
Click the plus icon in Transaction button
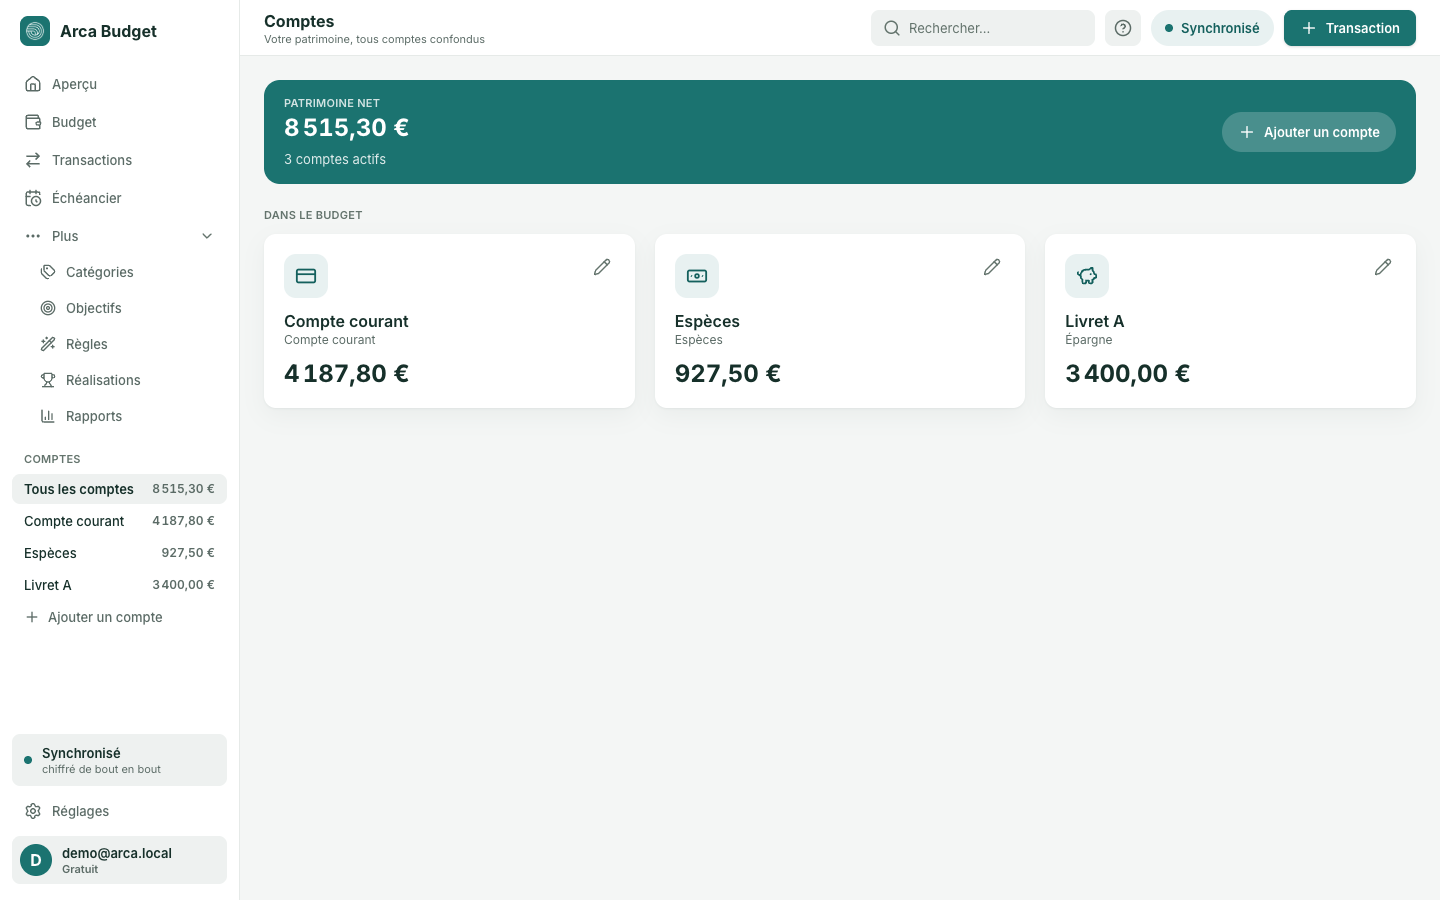point(1309,28)
